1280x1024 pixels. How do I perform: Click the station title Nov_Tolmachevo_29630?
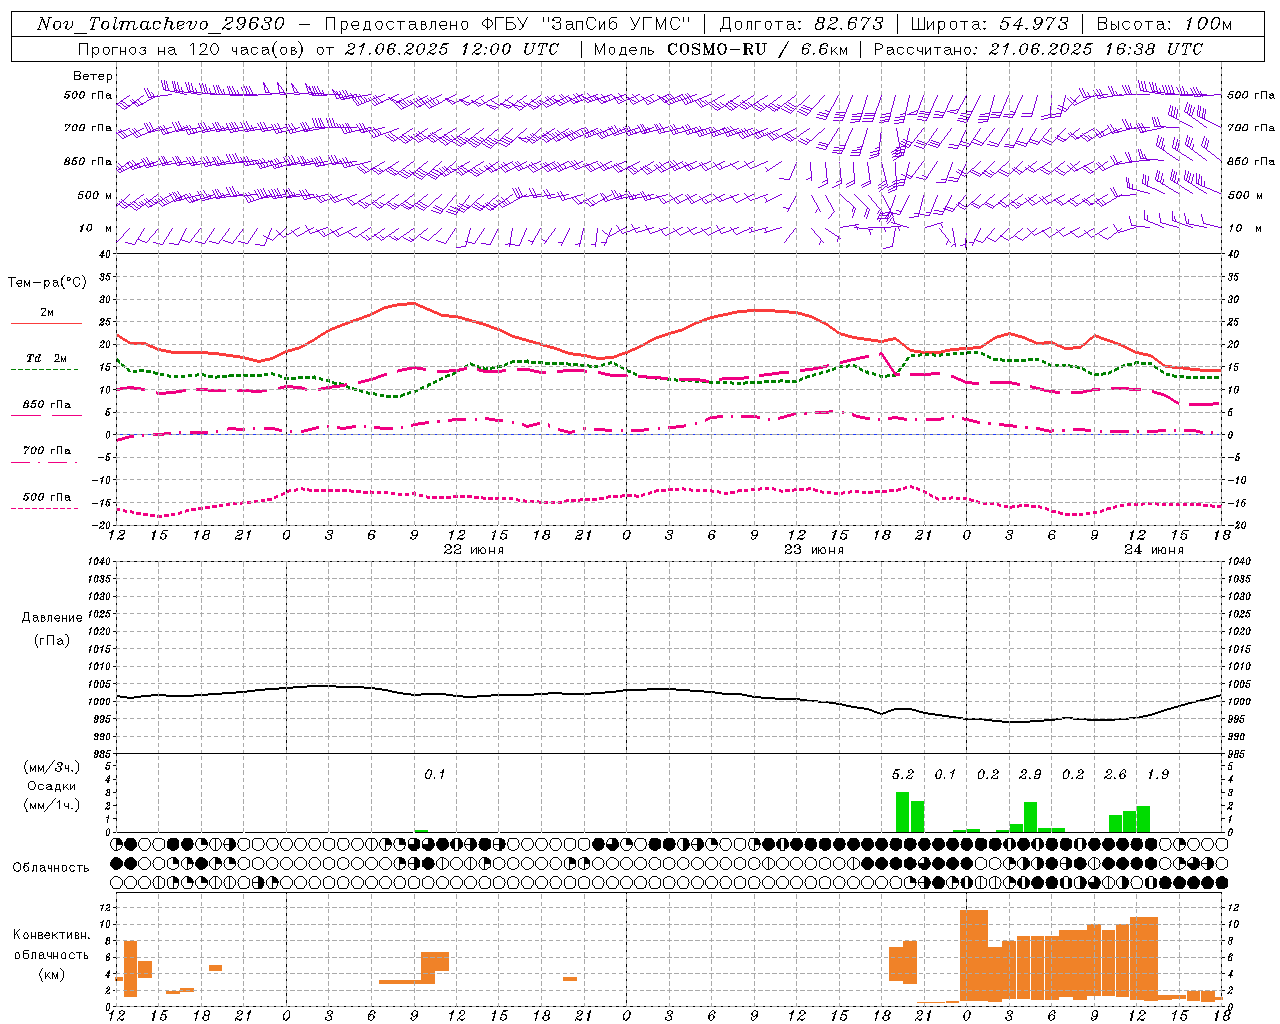pyautogui.click(x=161, y=24)
